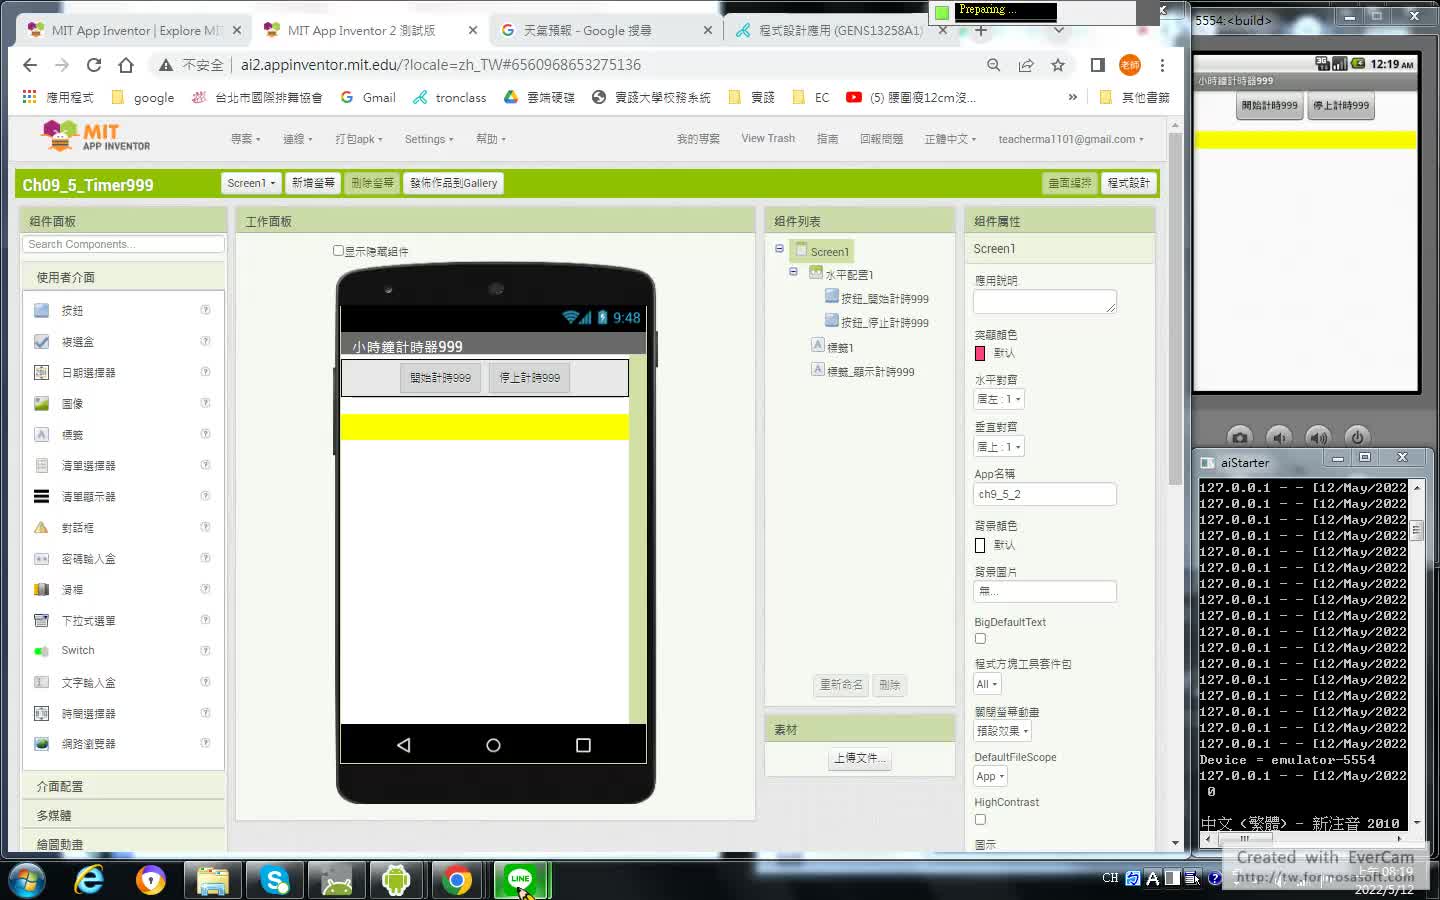Select the Slider component icon in palette
Screen dimensions: 1440x900
coord(41,590)
